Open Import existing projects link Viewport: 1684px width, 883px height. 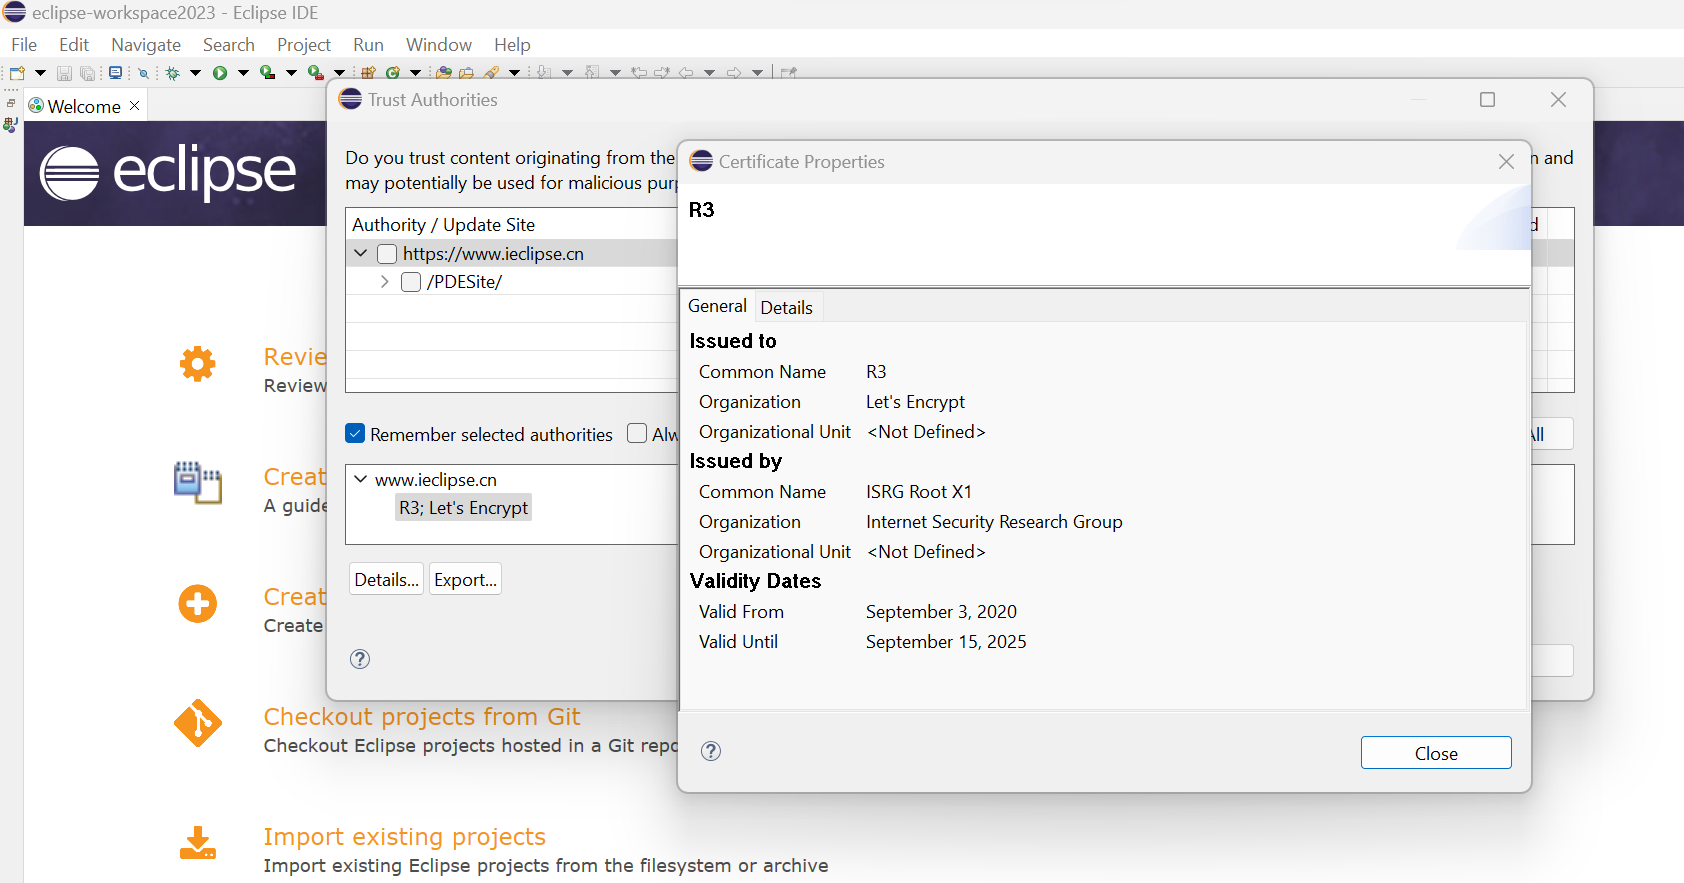pyautogui.click(x=404, y=836)
